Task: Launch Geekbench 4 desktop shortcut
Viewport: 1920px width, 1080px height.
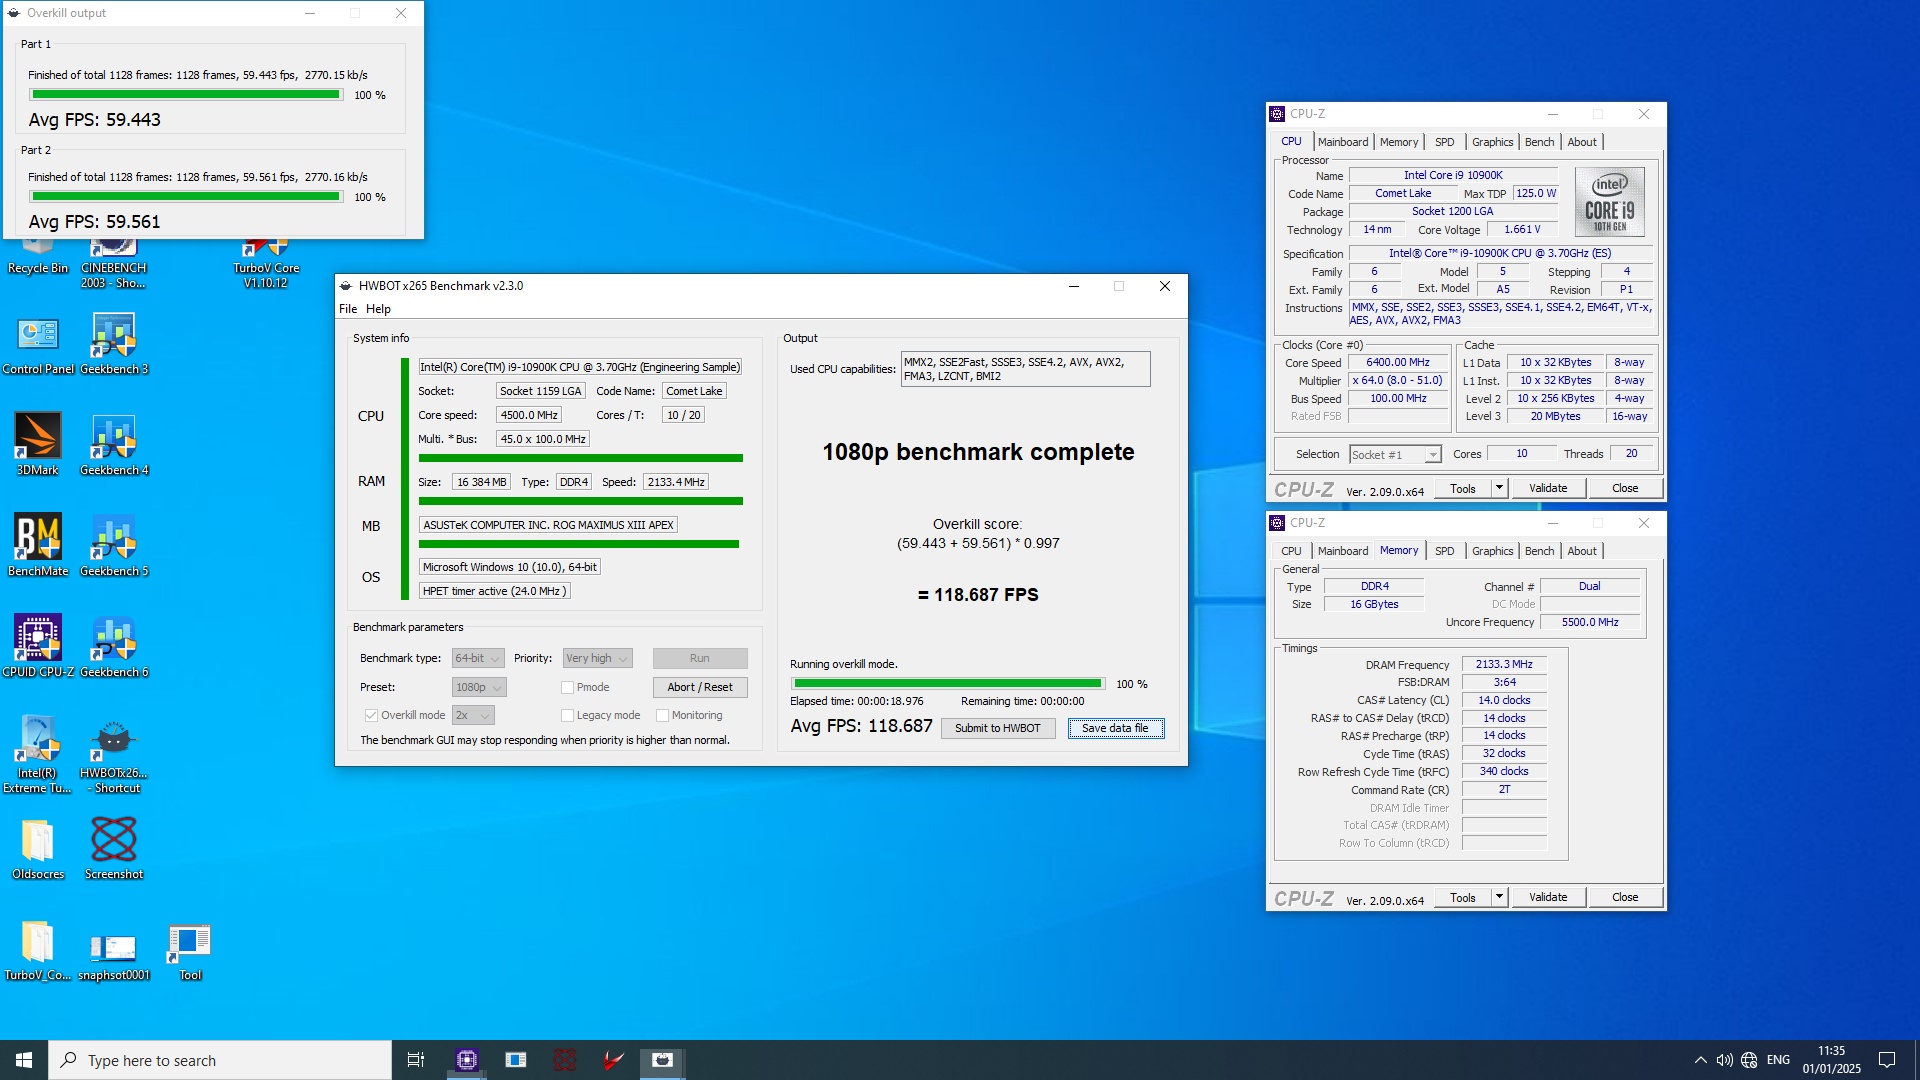Action: 114,445
